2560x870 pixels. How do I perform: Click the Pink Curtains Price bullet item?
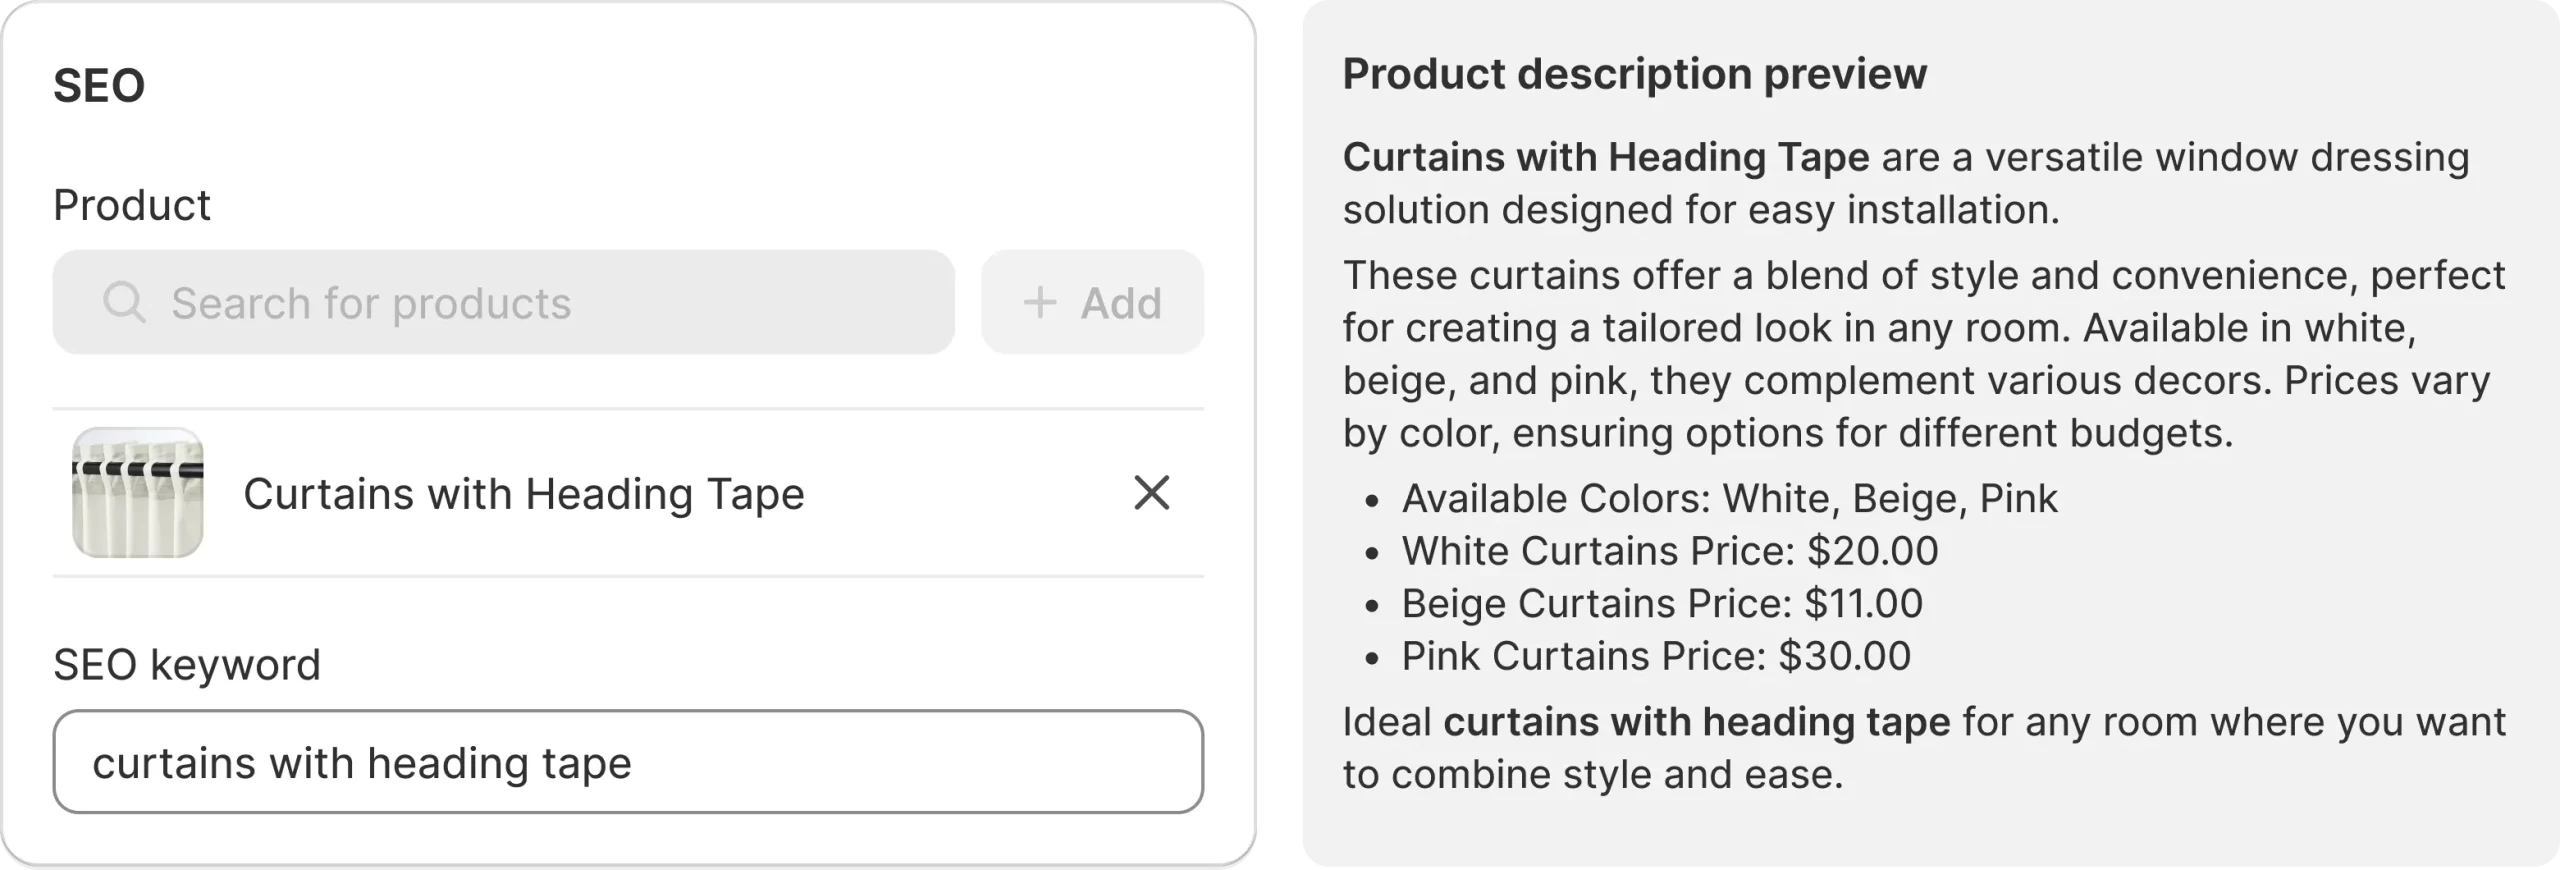click(1655, 656)
